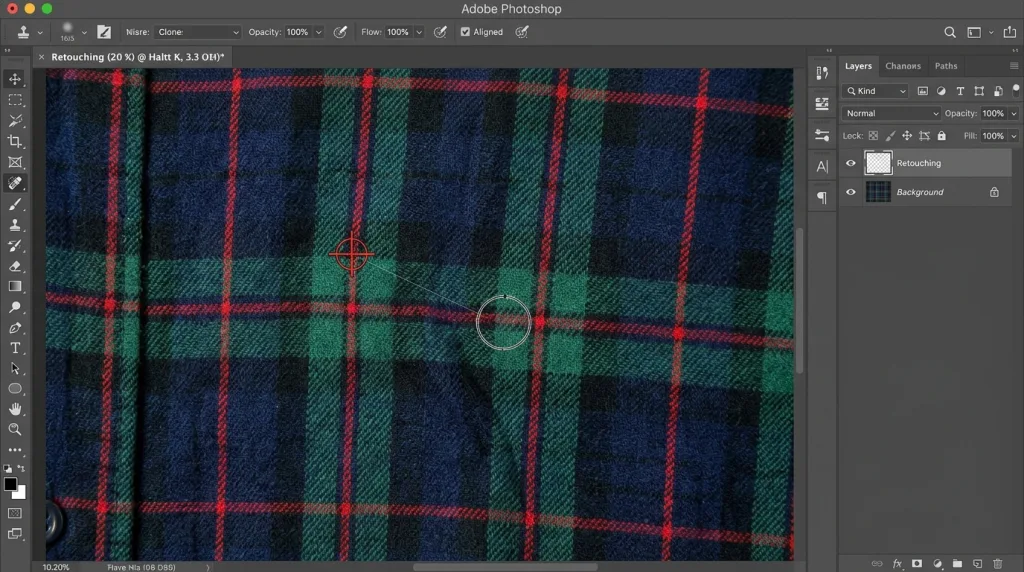Select the Horizontal Type tool
This screenshot has height=572, width=1024.
click(14, 348)
